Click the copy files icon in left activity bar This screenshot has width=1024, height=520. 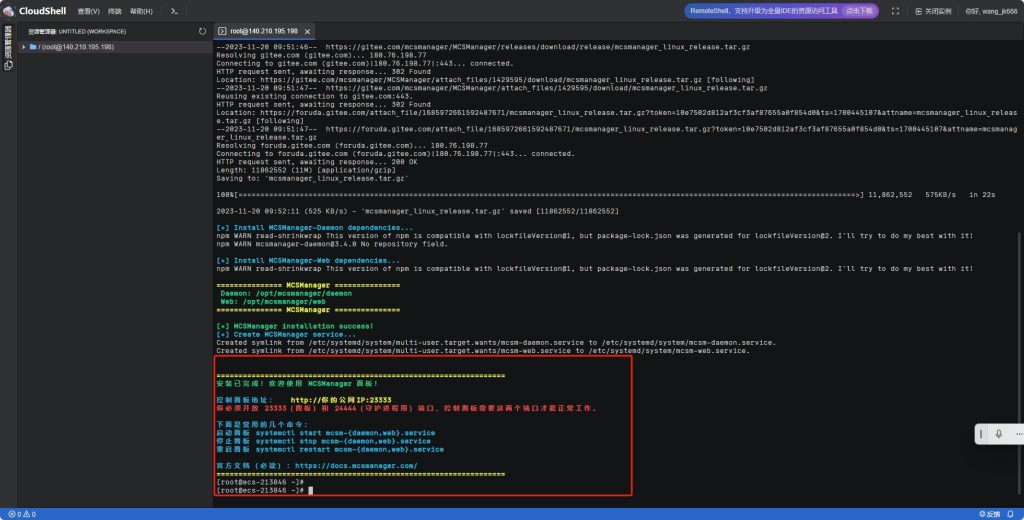(x=8, y=65)
